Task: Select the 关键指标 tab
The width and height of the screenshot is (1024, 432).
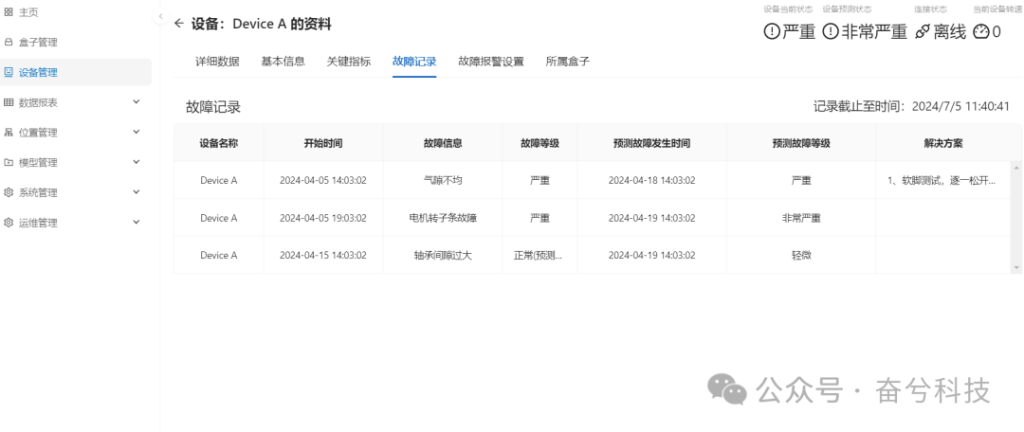Action: coord(349,61)
